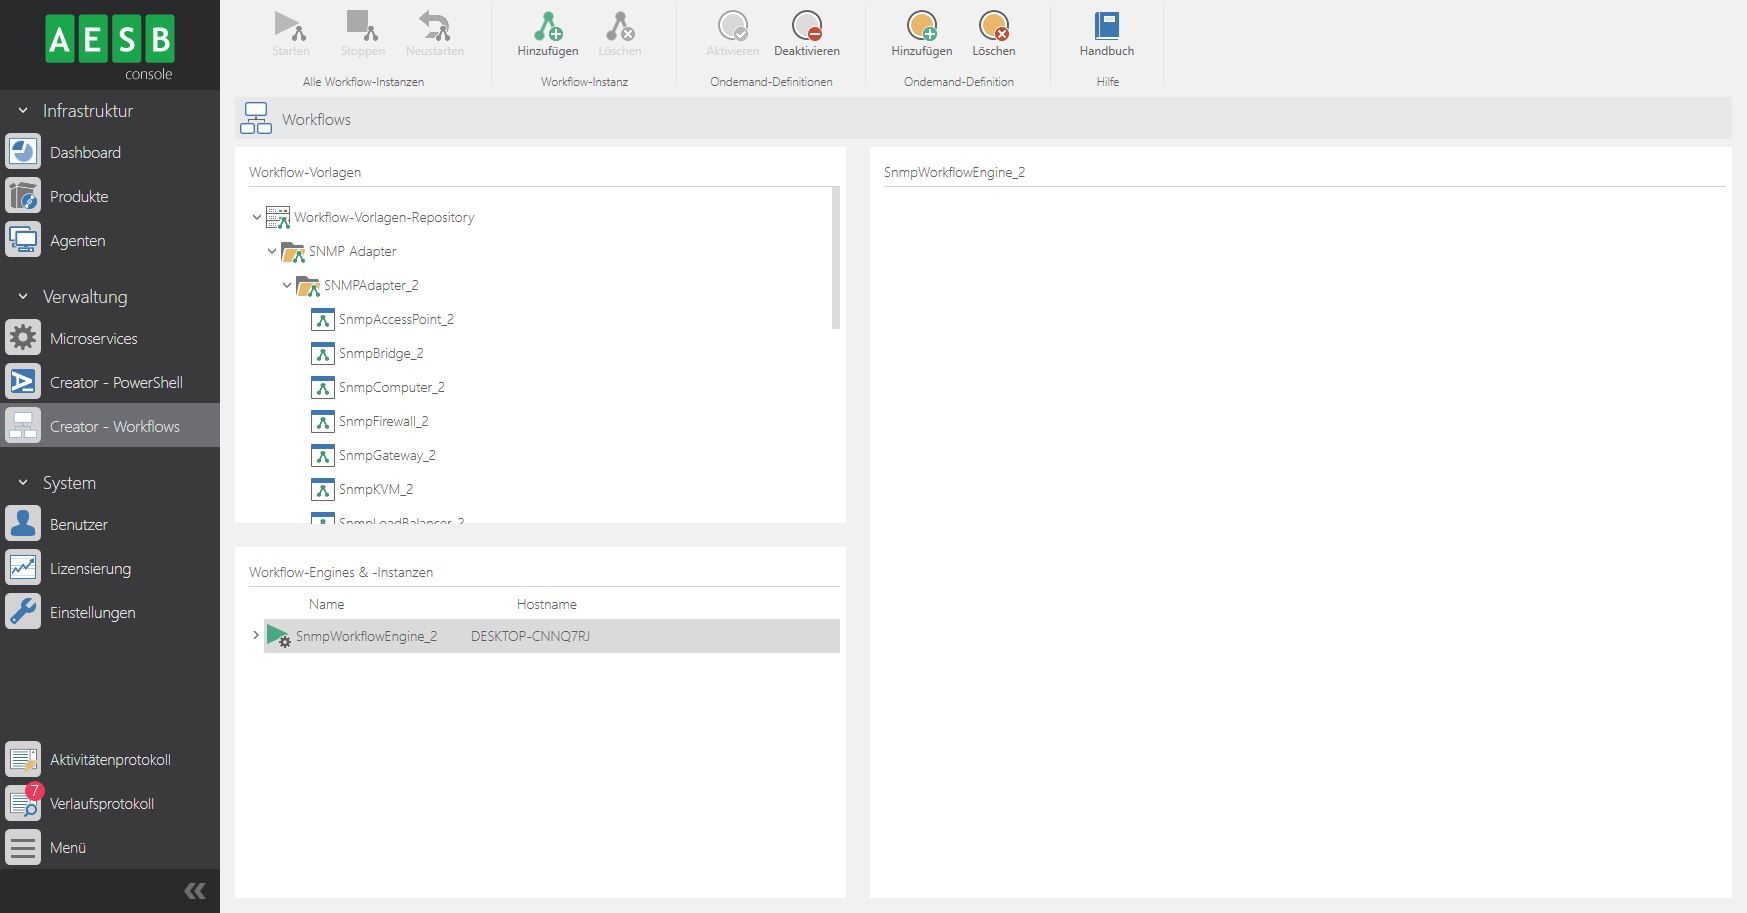Collapse the sidebar with the double-arrow control
This screenshot has width=1747, height=913.
point(194,890)
